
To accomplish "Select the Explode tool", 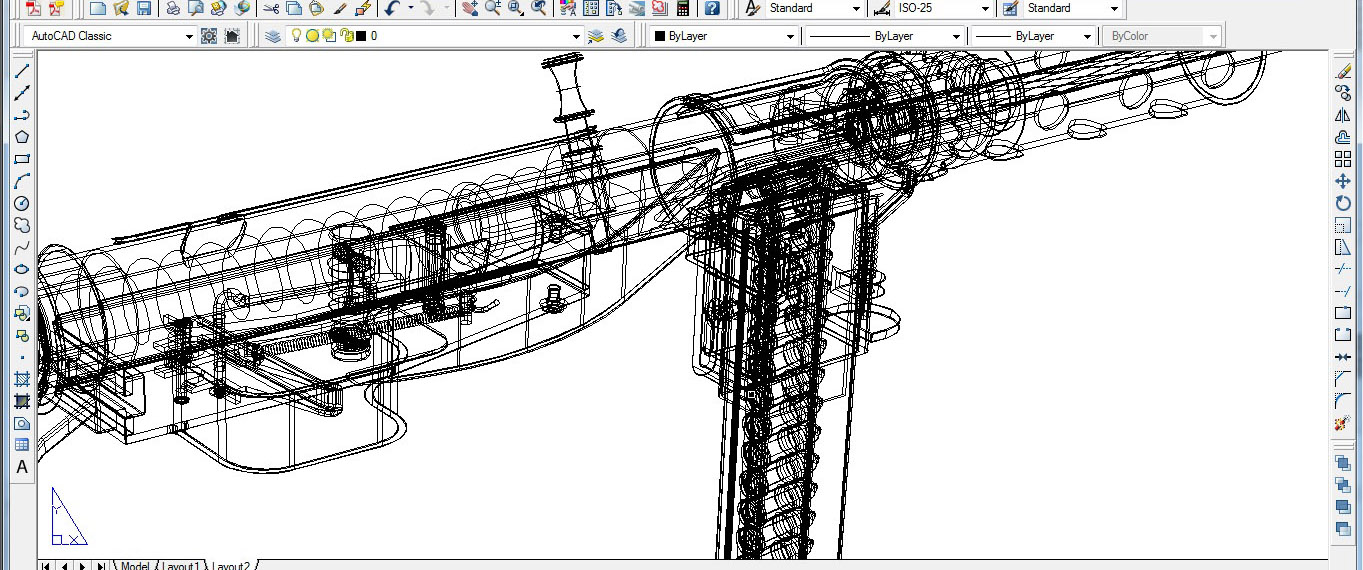I will [x=1343, y=423].
